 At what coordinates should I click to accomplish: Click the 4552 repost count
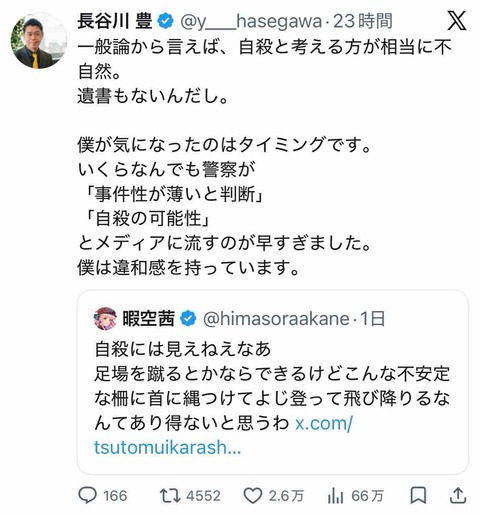[203, 496]
